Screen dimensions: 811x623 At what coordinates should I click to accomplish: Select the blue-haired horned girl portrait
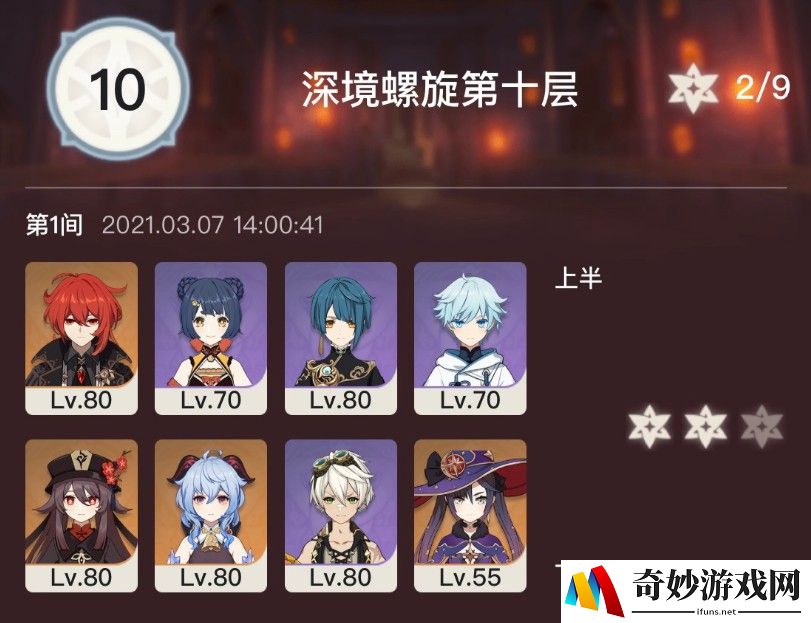click(211, 515)
